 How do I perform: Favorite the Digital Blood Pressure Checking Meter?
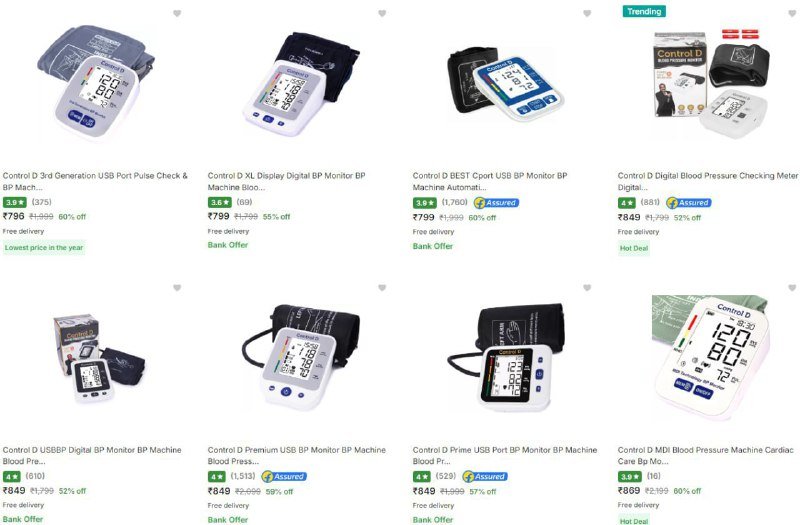click(x=792, y=13)
